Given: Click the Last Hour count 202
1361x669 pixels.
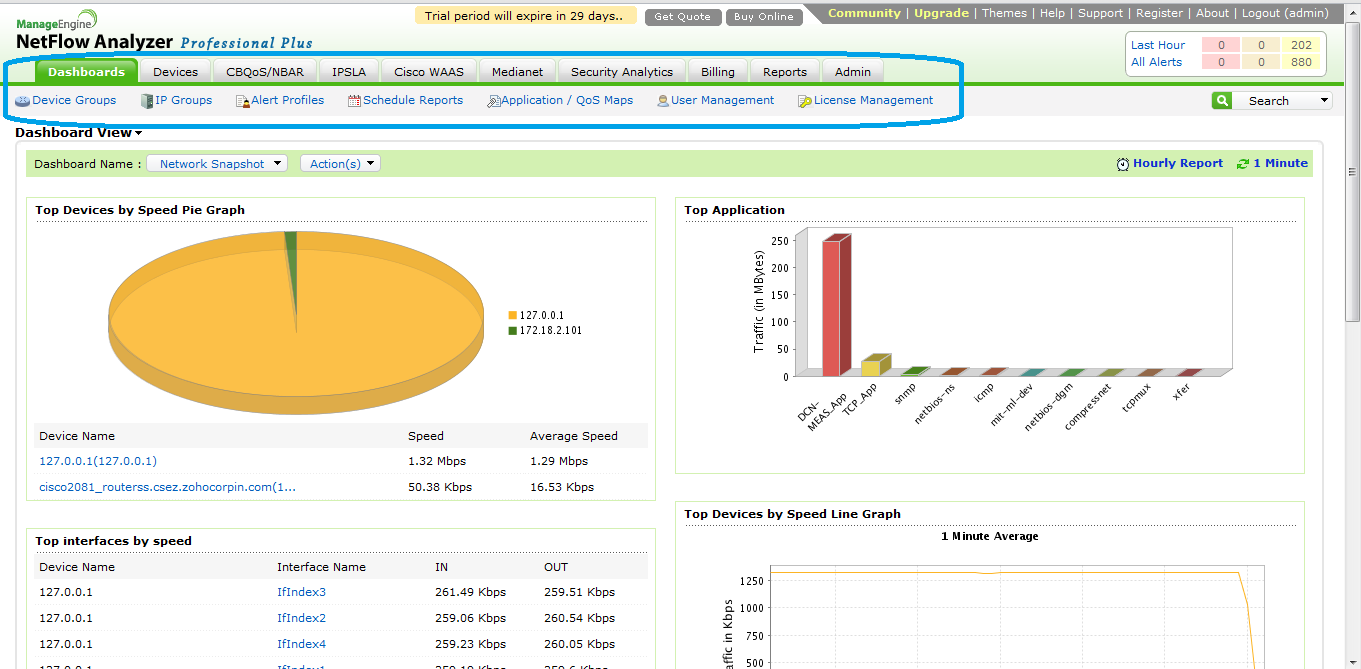Looking at the screenshot, I should click(x=1301, y=45).
